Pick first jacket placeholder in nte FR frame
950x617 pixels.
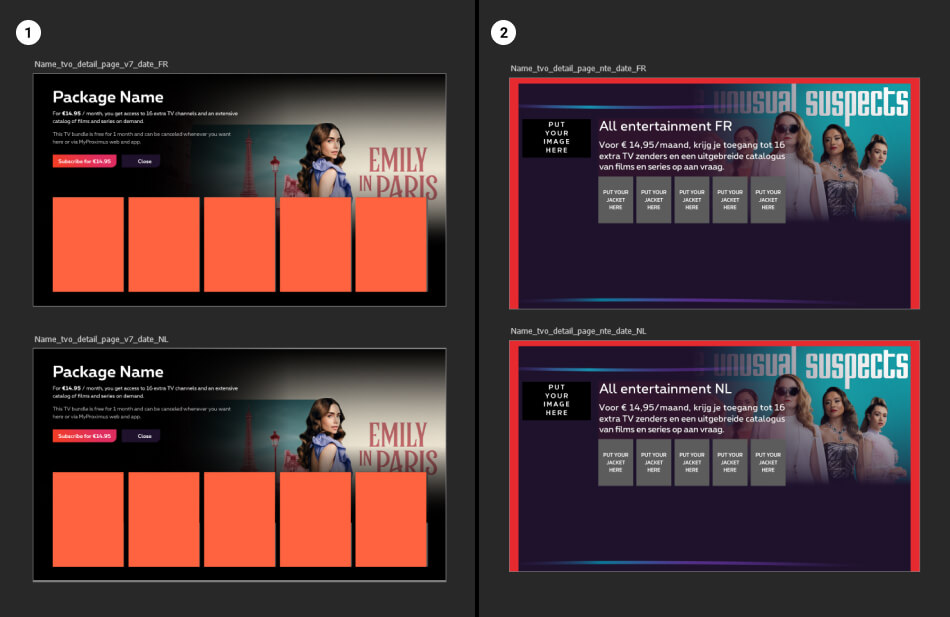[616, 200]
